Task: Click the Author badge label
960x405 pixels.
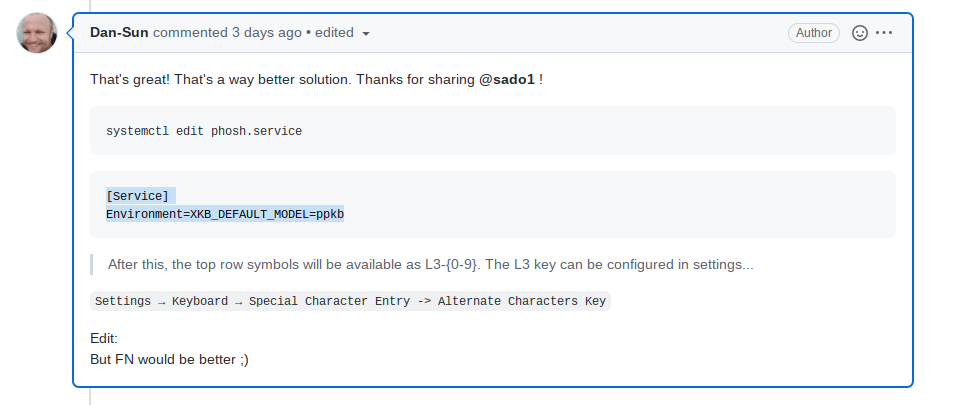Action: pos(813,32)
